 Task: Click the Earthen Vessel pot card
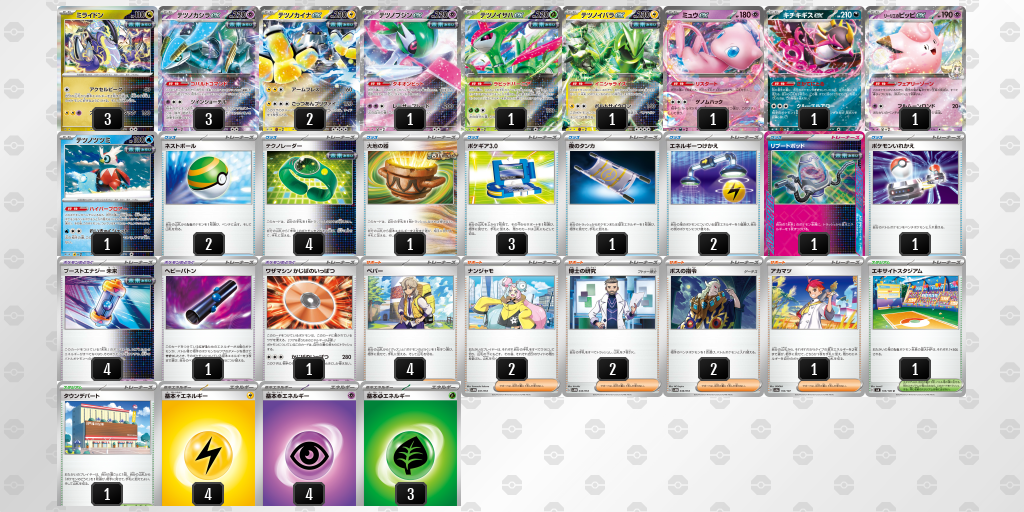coord(410,194)
